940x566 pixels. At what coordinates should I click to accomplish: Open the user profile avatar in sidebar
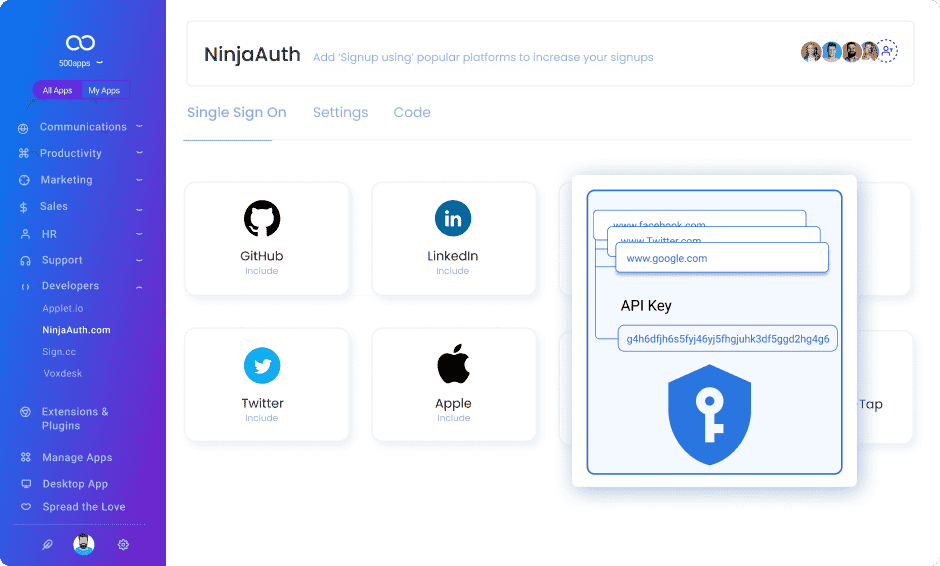(x=84, y=544)
